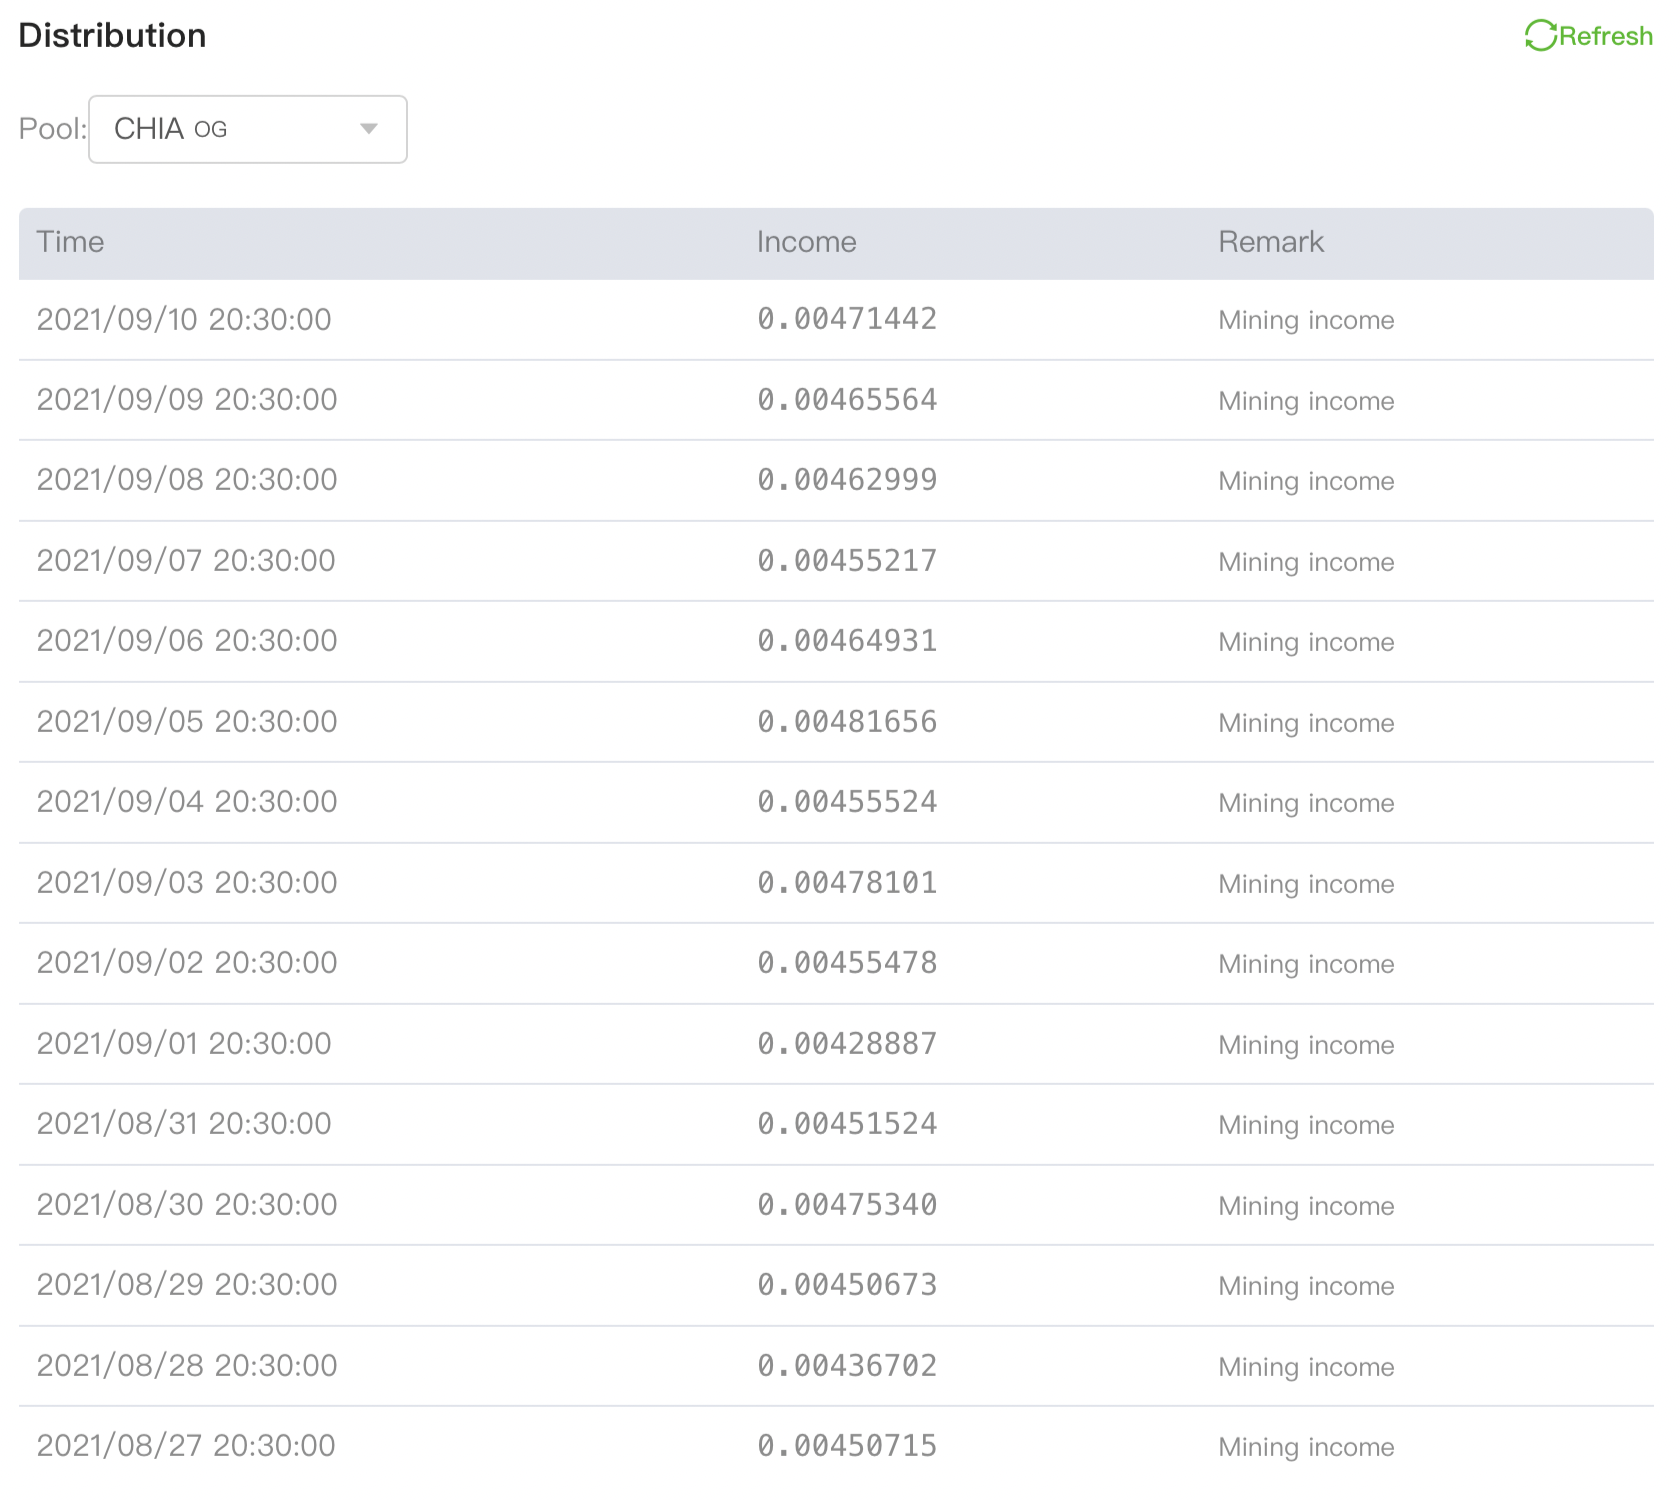1680x1500 pixels.
Task: Select income value 0.00455217
Action: (847, 561)
